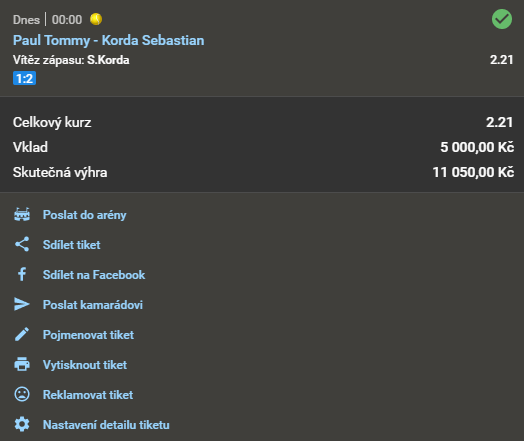Screen dimensions: 524x441
Task: Click the pencil rename icon
Action: tap(22, 334)
